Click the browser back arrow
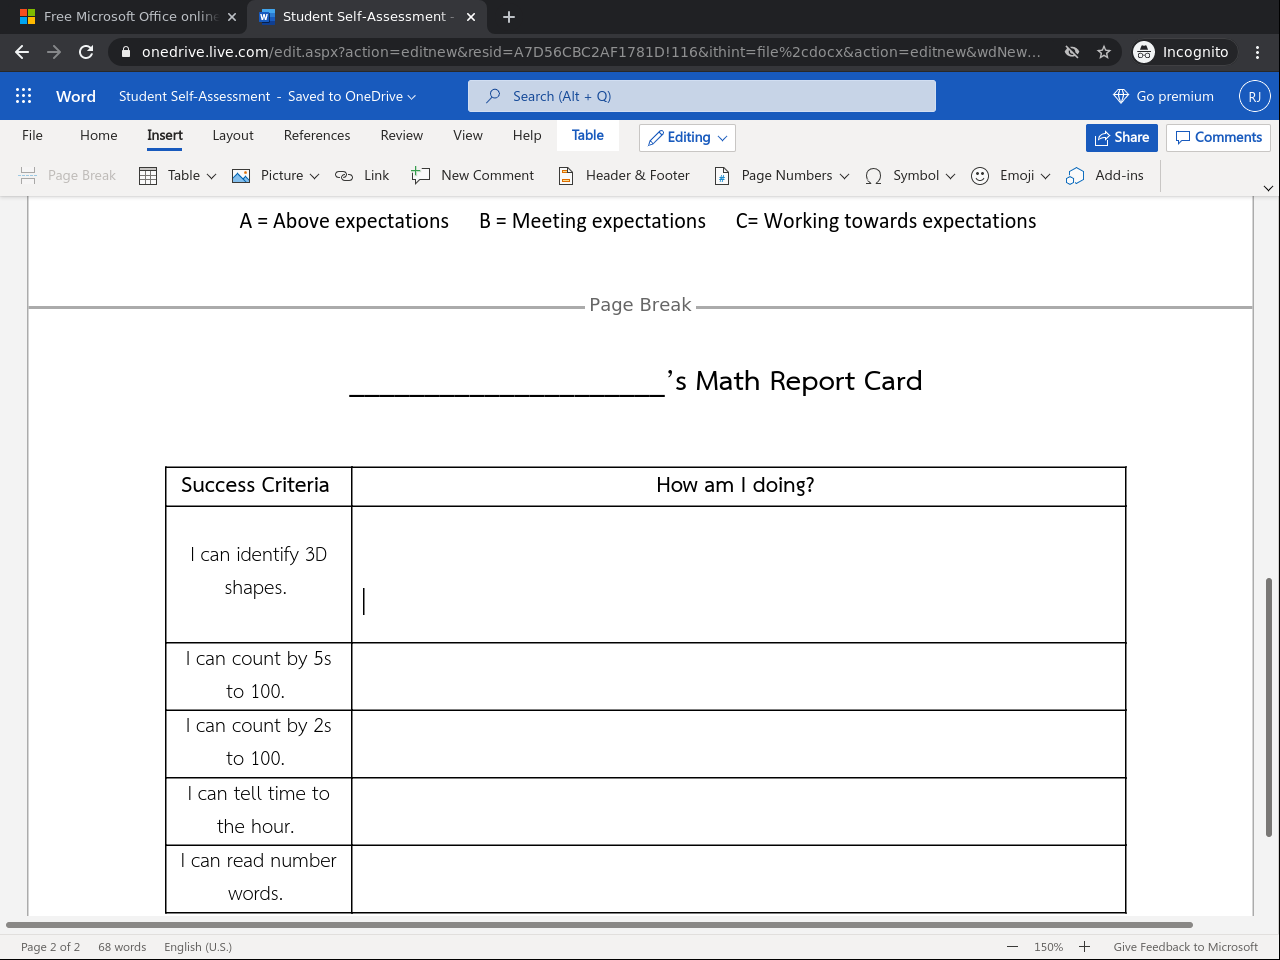1280x960 pixels. pyautogui.click(x=22, y=52)
